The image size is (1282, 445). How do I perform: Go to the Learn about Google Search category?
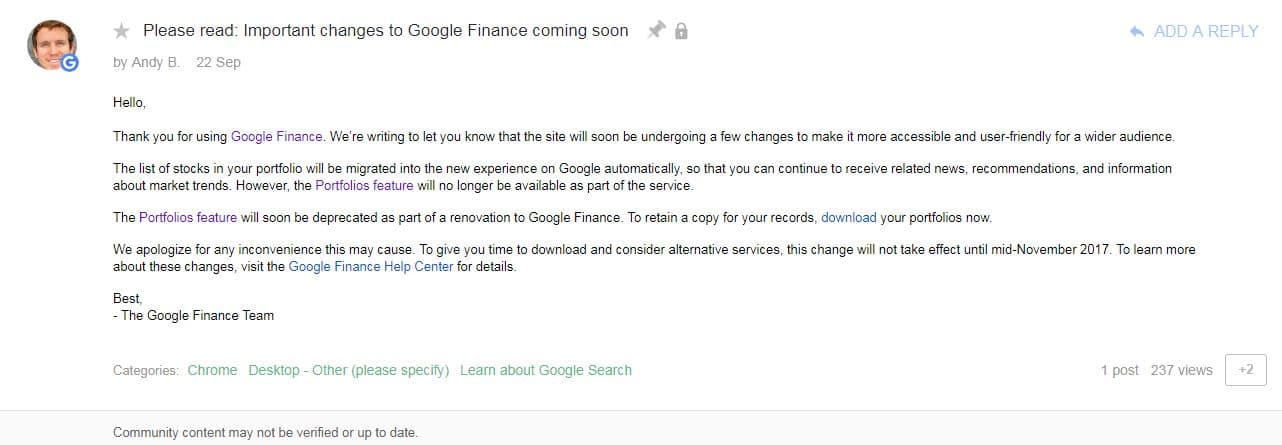coord(546,370)
